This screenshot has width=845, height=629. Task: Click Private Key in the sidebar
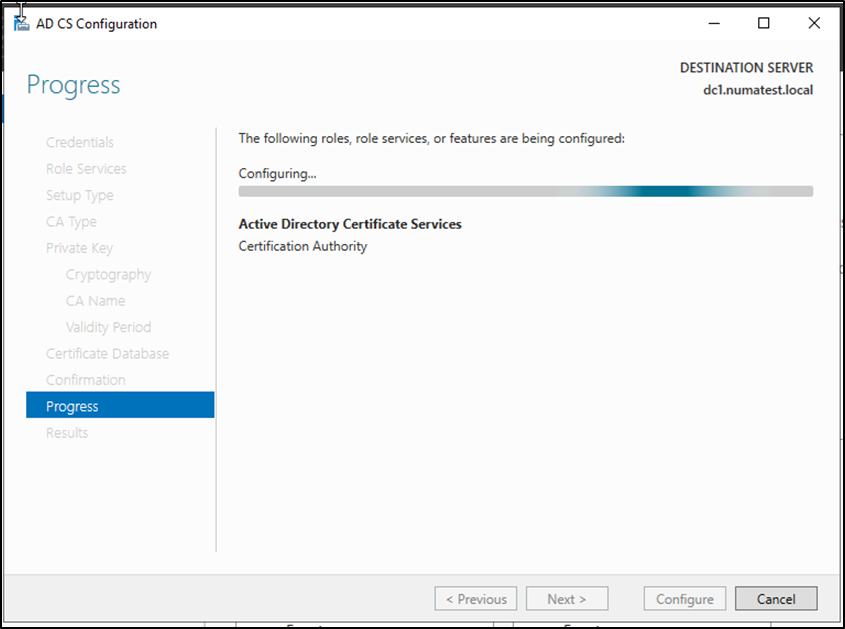[x=80, y=248]
